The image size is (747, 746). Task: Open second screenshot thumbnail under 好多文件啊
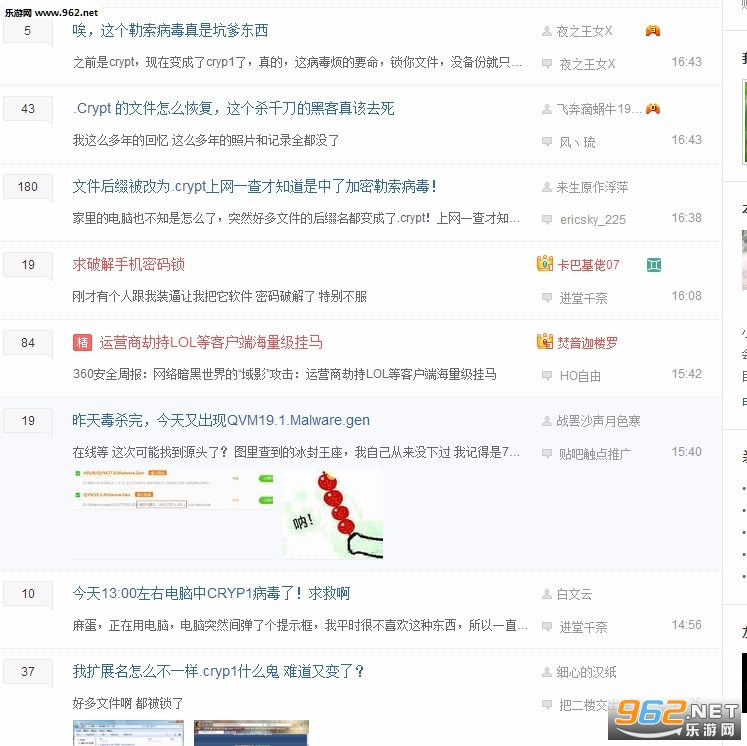[252, 733]
